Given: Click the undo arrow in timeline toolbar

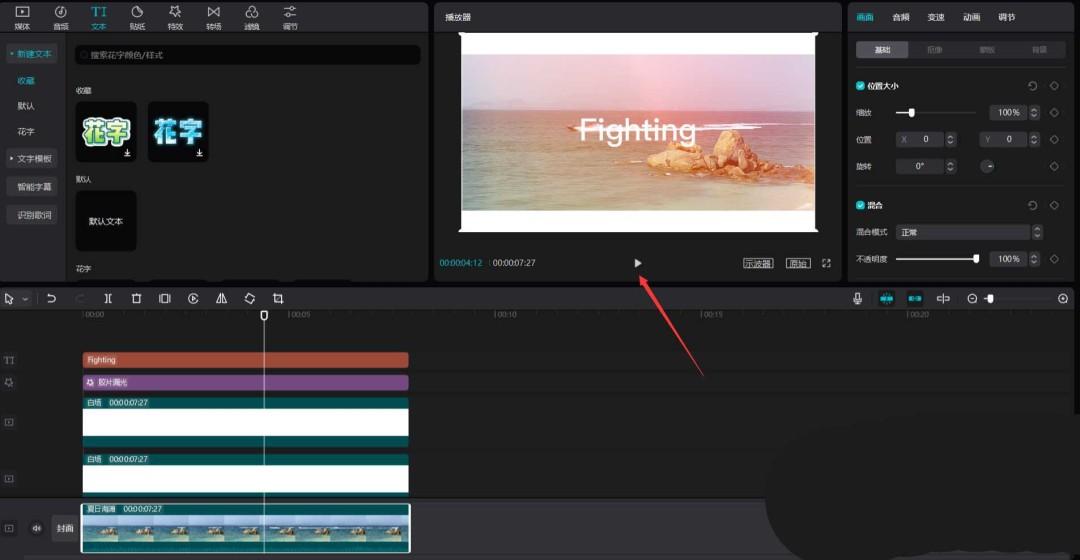Looking at the screenshot, I should click(51, 299).
